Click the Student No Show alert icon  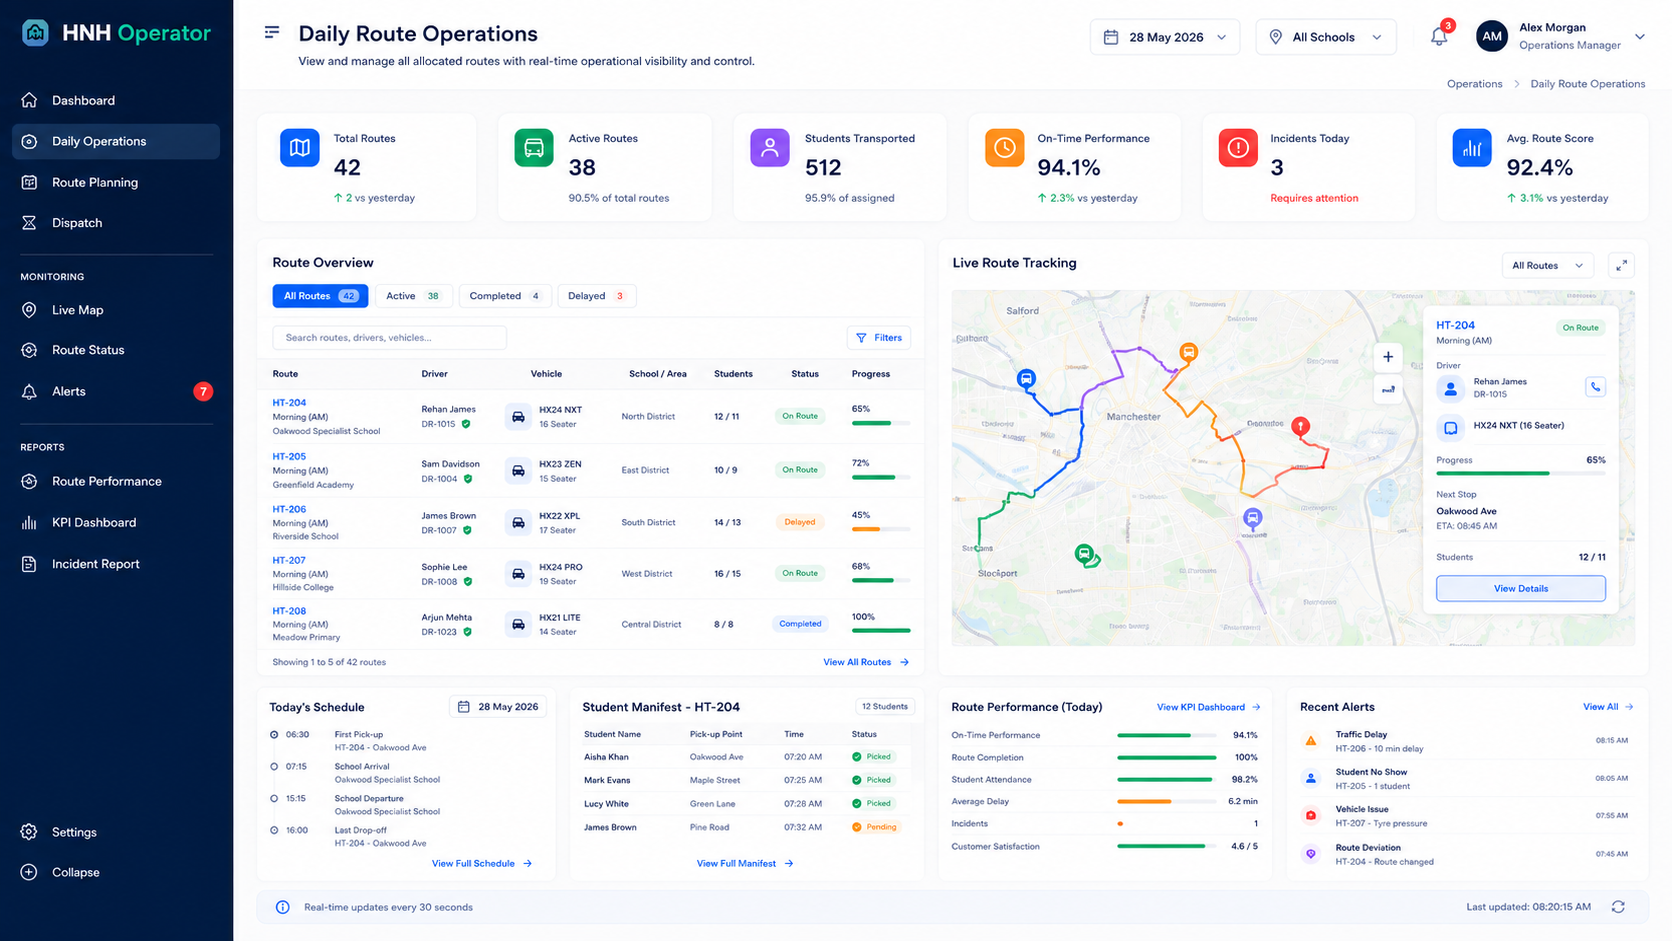(1311, 778)
